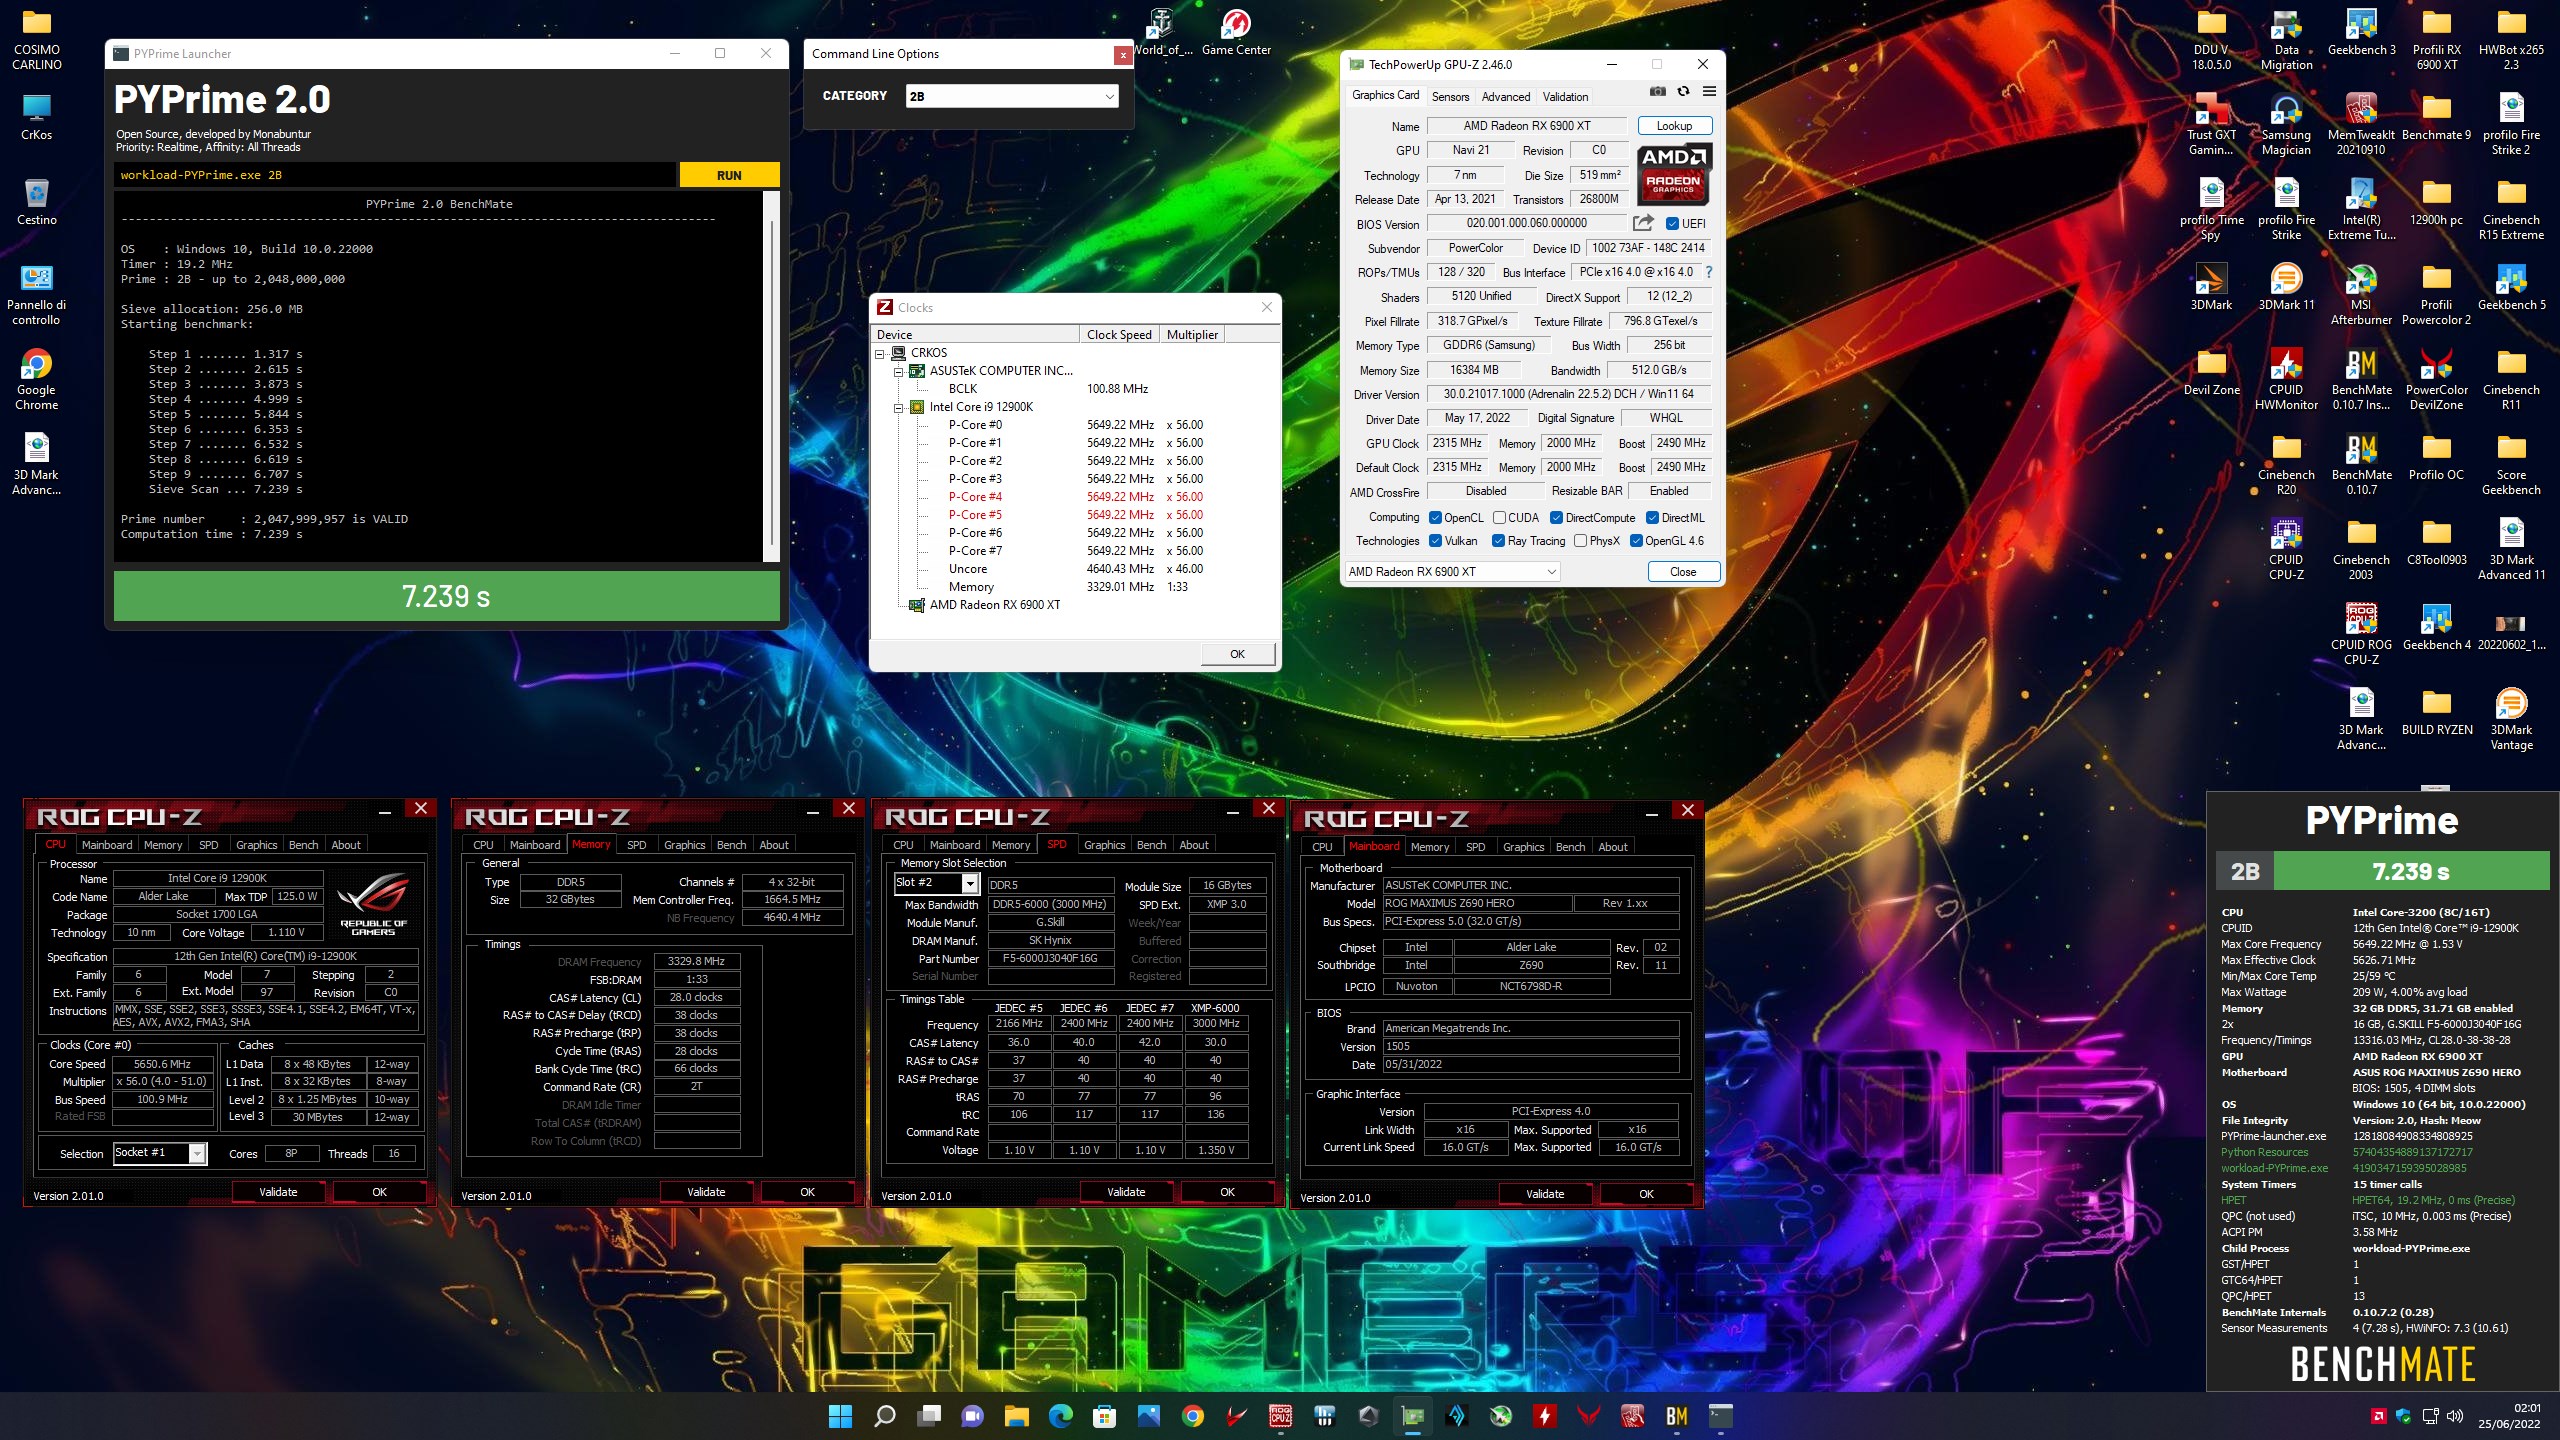Select the 3DMark 11 desktop icon
The height and width of the screenshot is (1440, 2560).
(2286, 287)
